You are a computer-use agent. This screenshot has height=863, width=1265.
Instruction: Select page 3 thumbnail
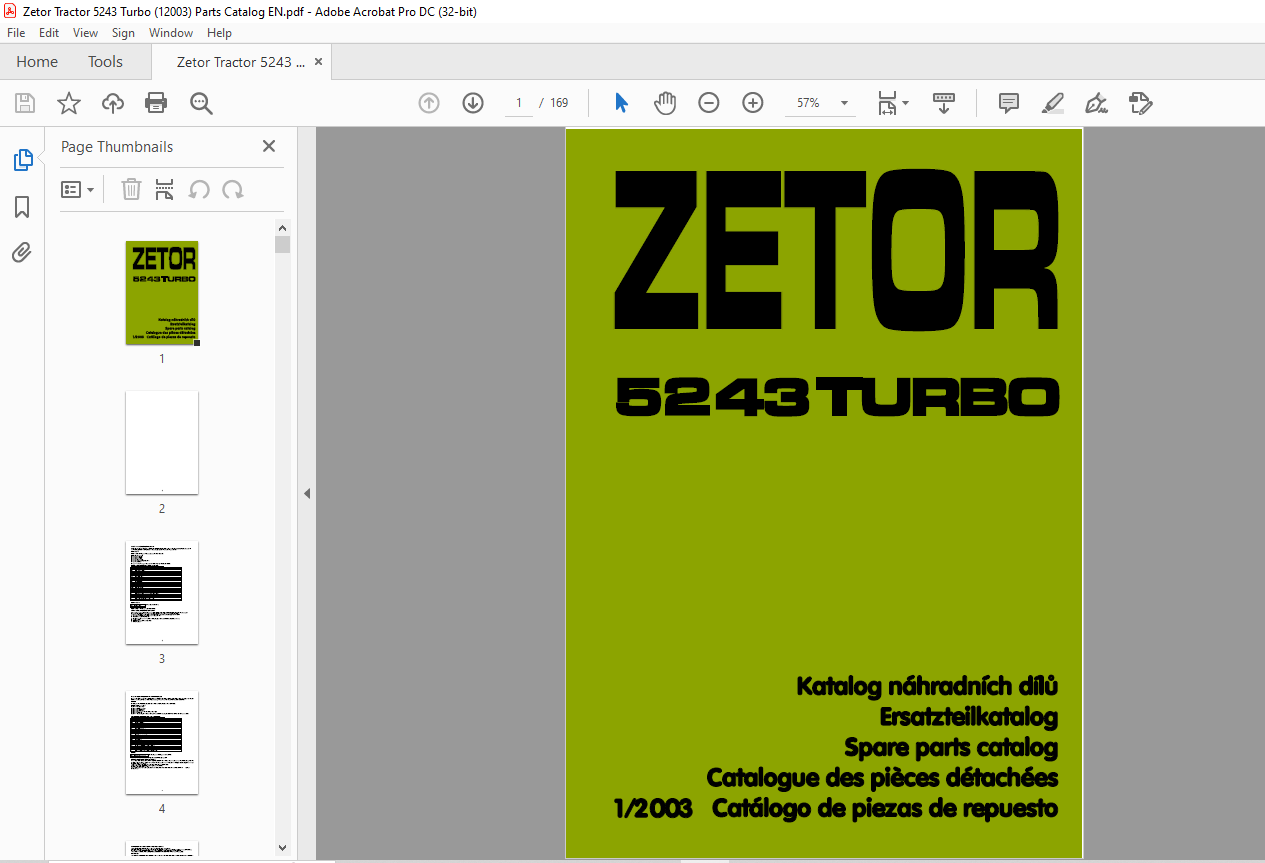click(x=162, y=592)
